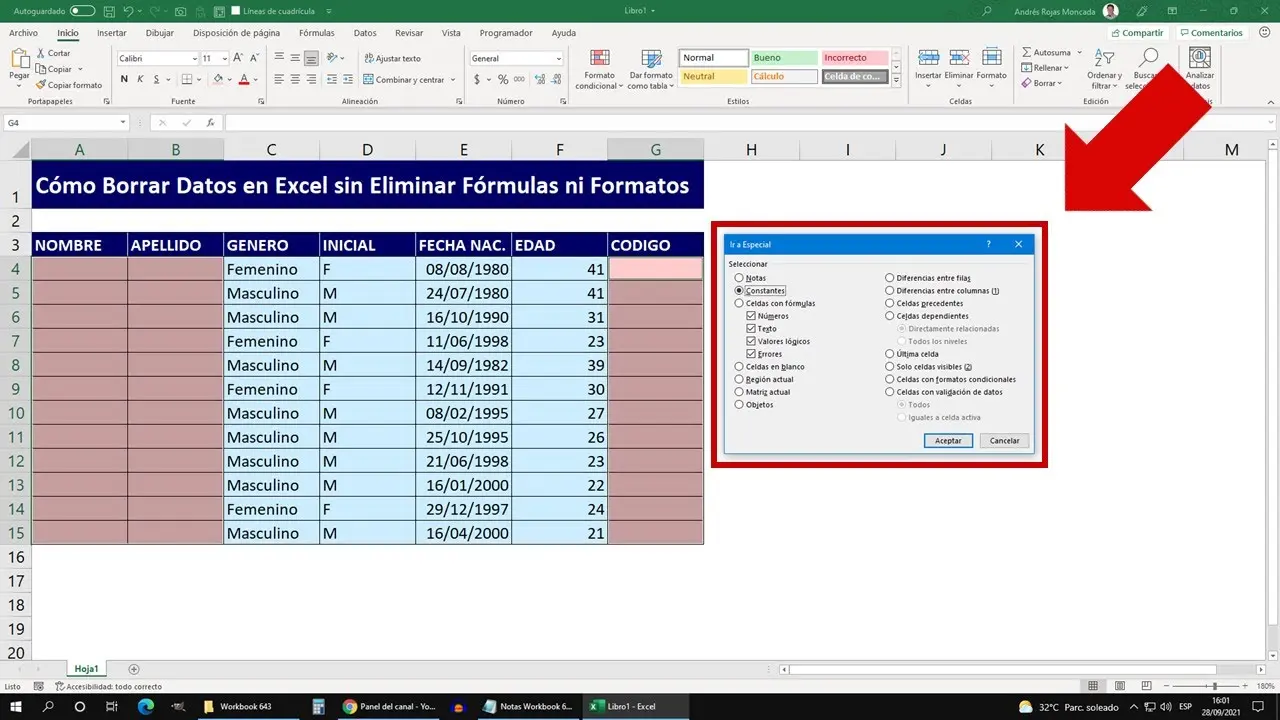Image resolution: width=1280 pixels, height=720 pixels.
Task: Open Formato condicional in the ribbon
Action: (x=600, y=67)
